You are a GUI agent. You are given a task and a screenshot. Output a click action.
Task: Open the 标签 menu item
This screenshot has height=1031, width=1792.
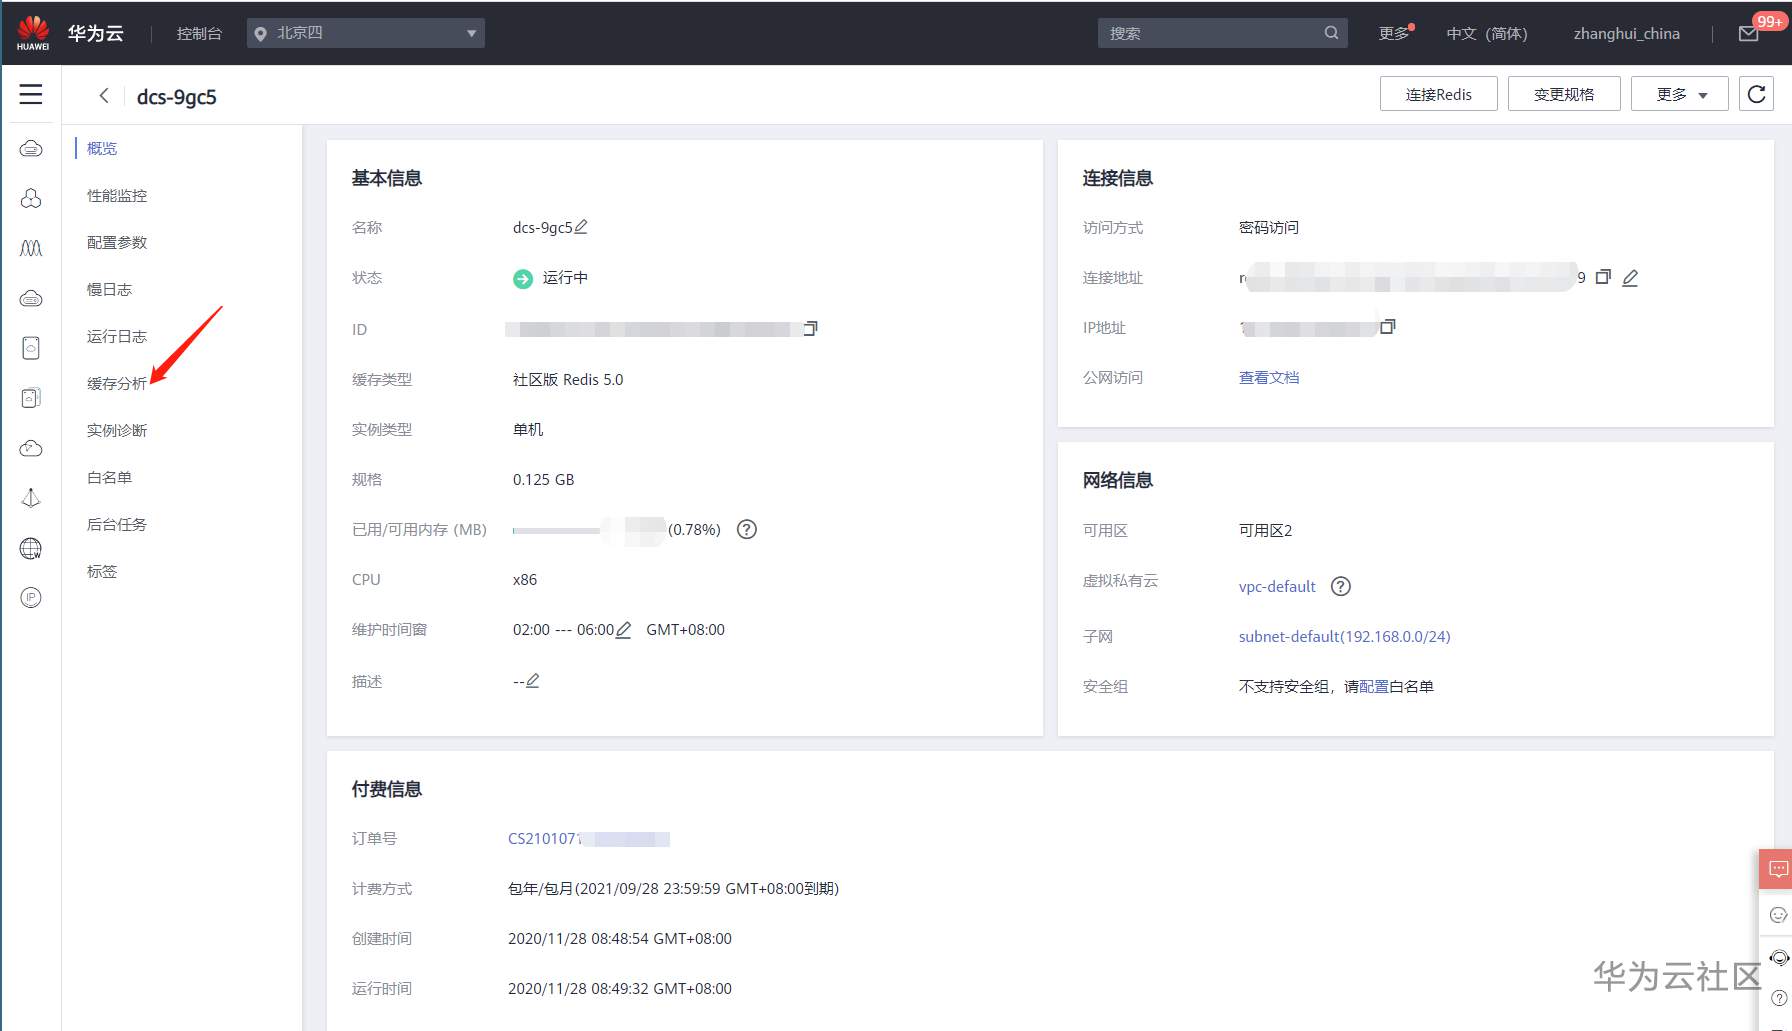pos(102,571)
